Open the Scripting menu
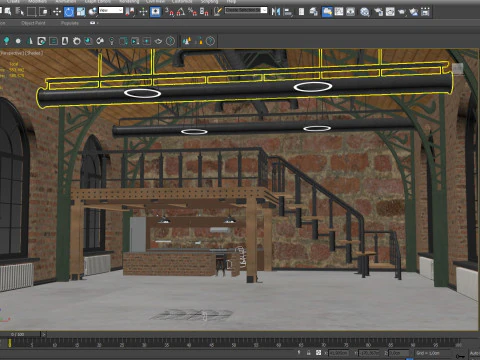 209,2
